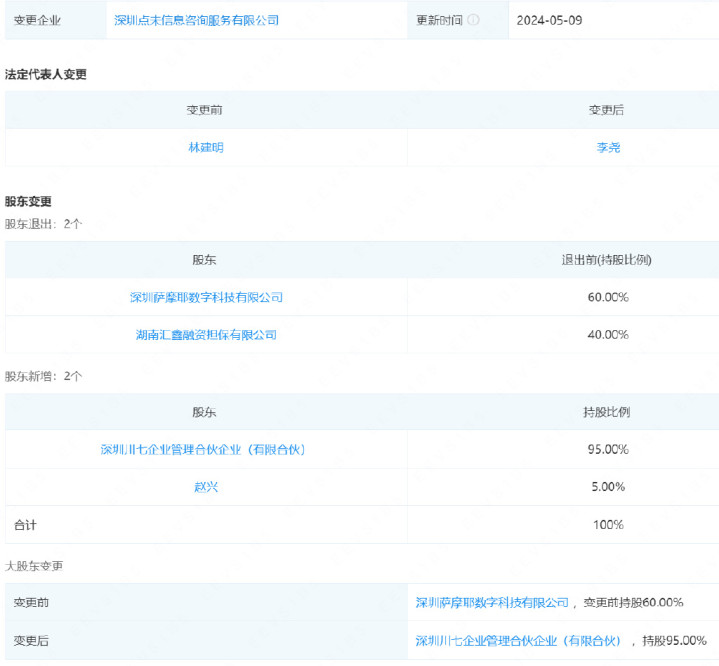The width and height of the screenshot is (719, 666).
Task: Open exited shareholder 湖南汇鑫融资担保有限公司
Action: pos(206,335)
